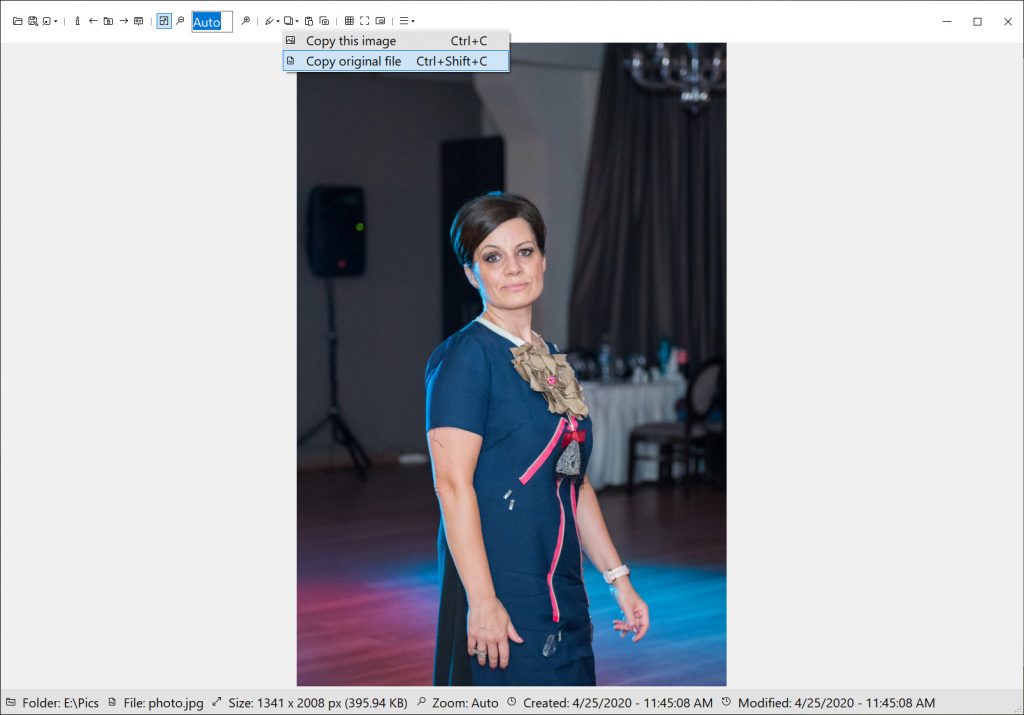Go to next image with right arrow
This screenshot has width=1024, height=715.
pos(123,21)
